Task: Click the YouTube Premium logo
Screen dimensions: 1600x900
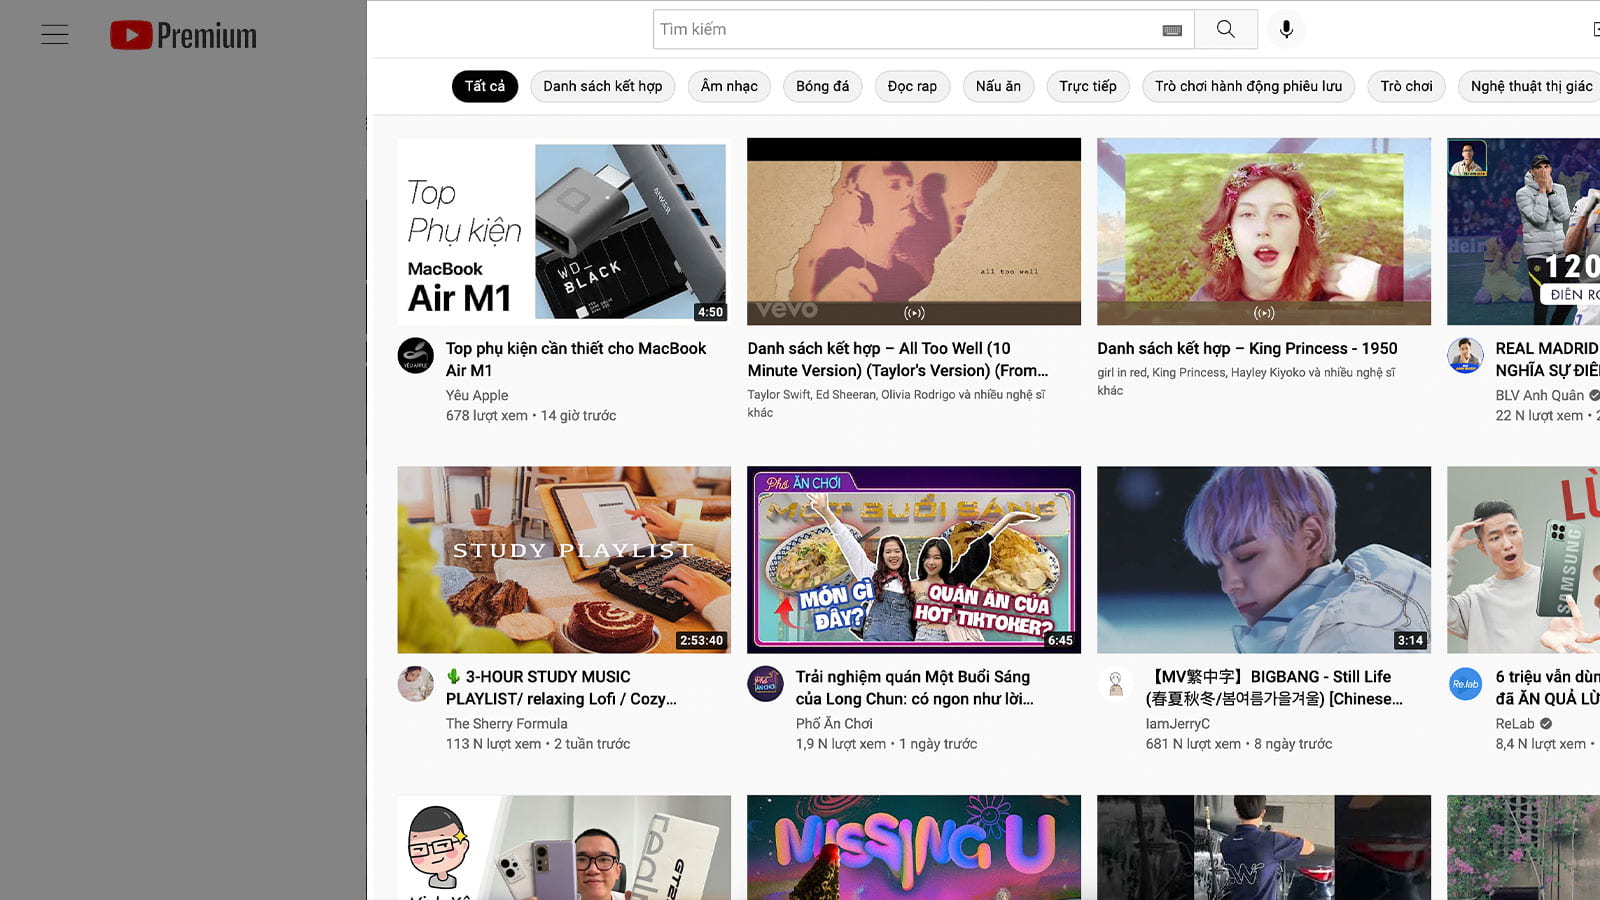Action: click(184, 35)
